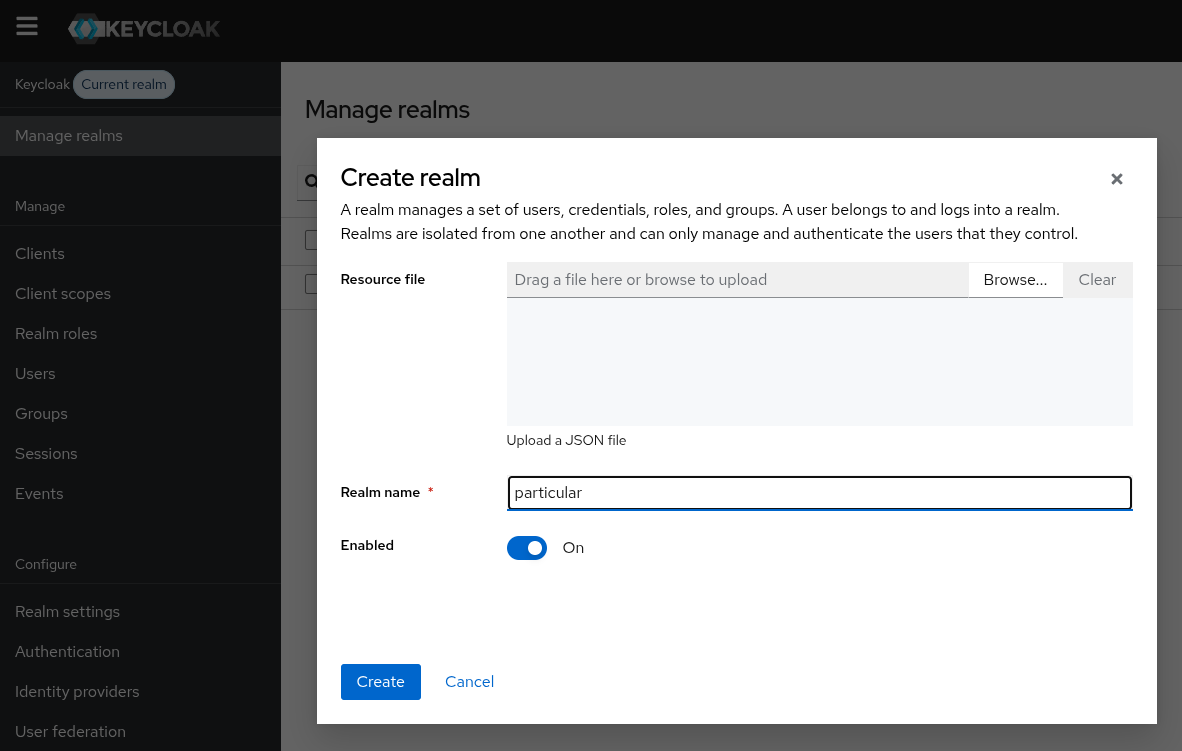Close the Create realm dialog
This screenshot has width=1182, height=751.
coord(1116,179)
